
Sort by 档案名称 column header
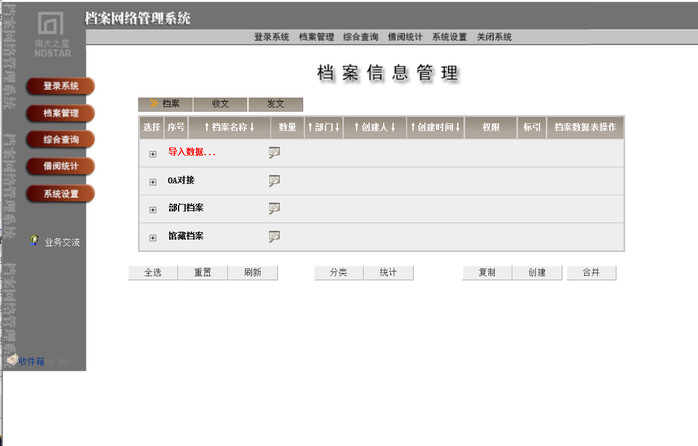229,127
